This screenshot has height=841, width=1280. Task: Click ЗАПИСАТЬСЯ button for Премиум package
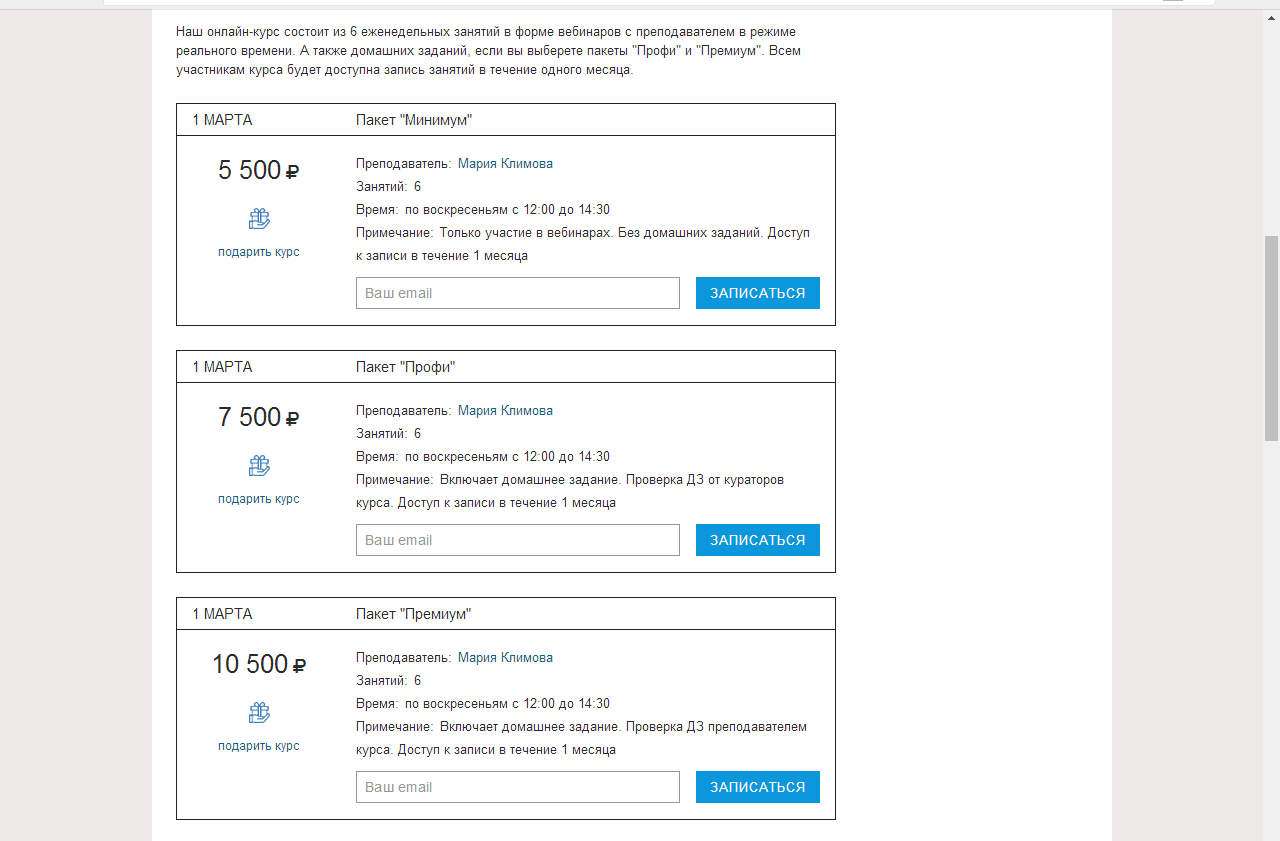point(758,787)
